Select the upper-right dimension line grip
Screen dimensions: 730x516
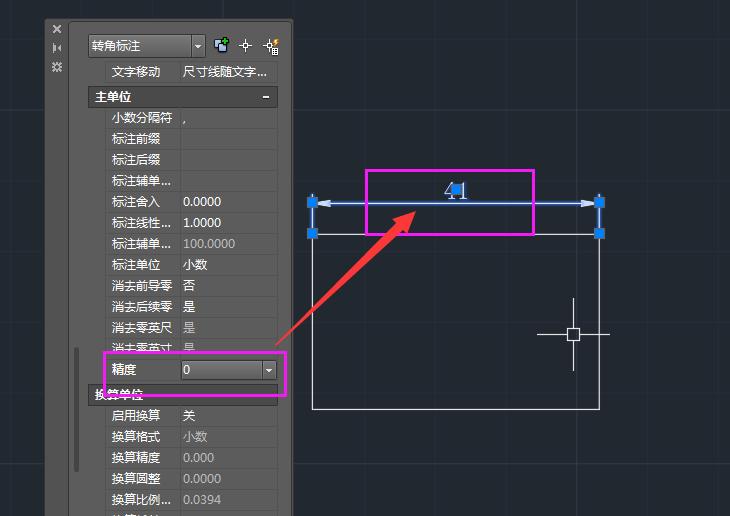pos(600,202)
